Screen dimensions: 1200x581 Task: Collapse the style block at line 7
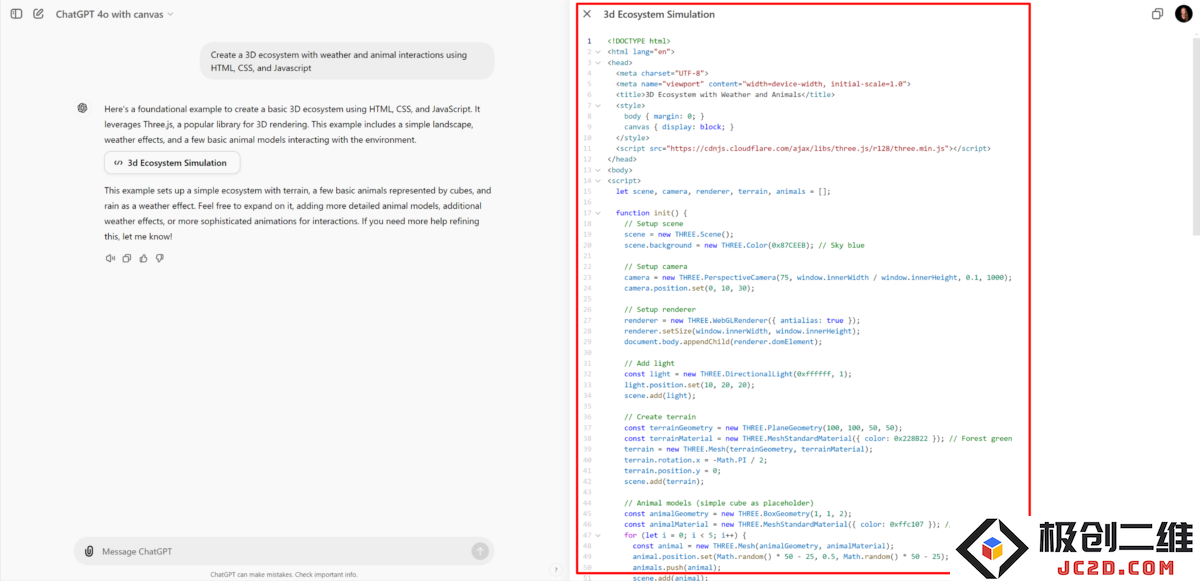(598, 105)
